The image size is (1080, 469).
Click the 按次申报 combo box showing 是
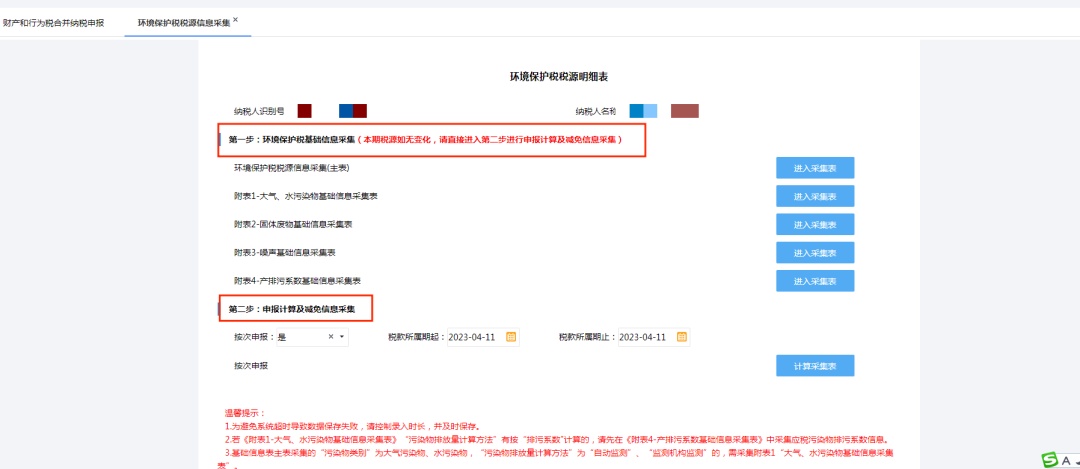[311, 337]
